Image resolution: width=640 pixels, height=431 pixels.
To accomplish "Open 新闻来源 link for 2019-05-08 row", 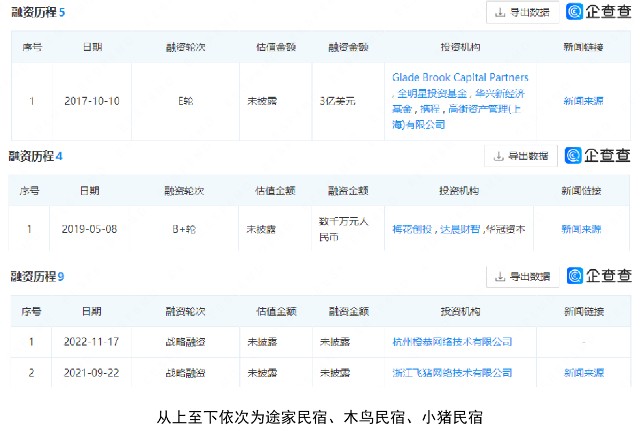I will 581,229.
